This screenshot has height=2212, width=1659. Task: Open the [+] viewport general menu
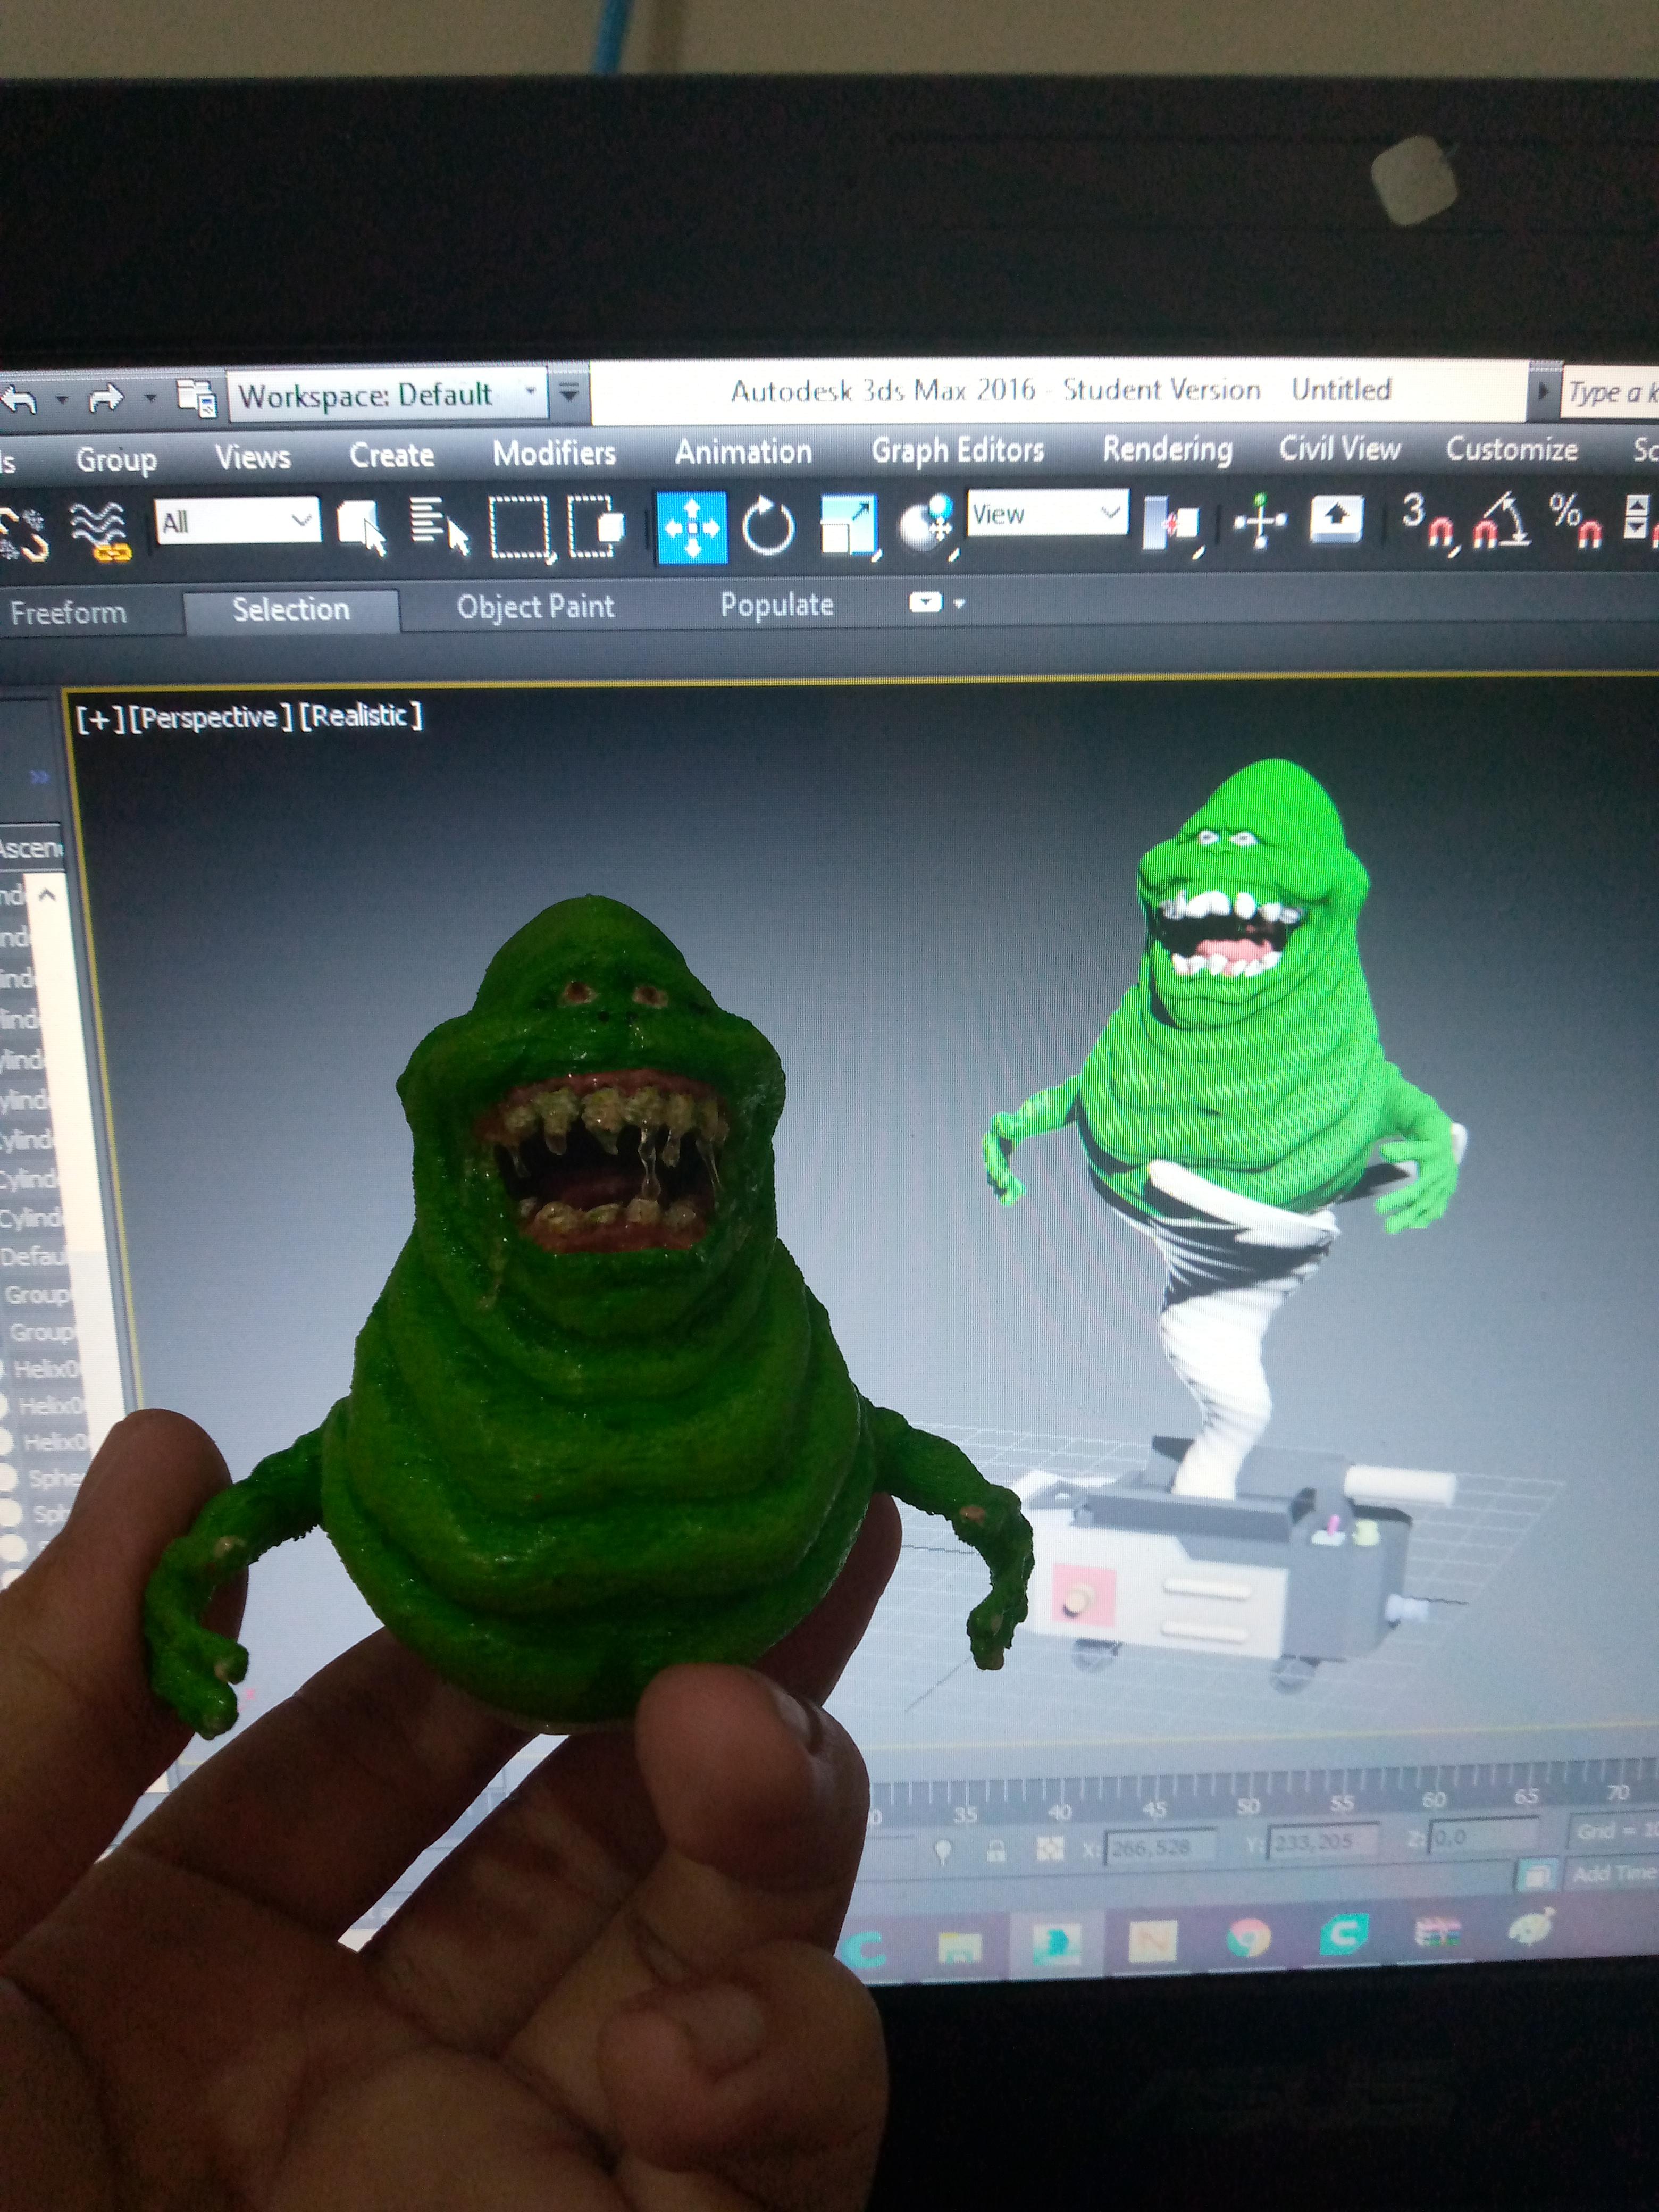click(x=100, y=719)
